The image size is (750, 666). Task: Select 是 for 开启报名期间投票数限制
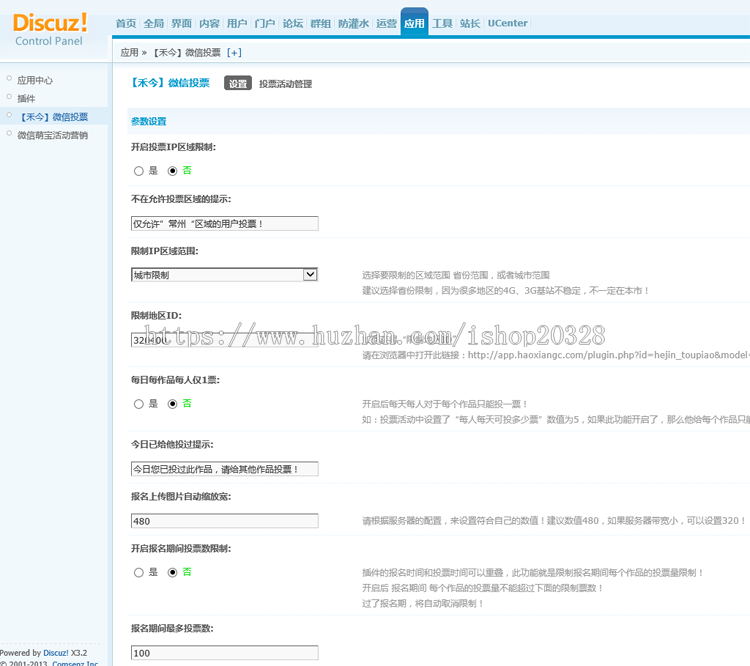pos(139,572)
